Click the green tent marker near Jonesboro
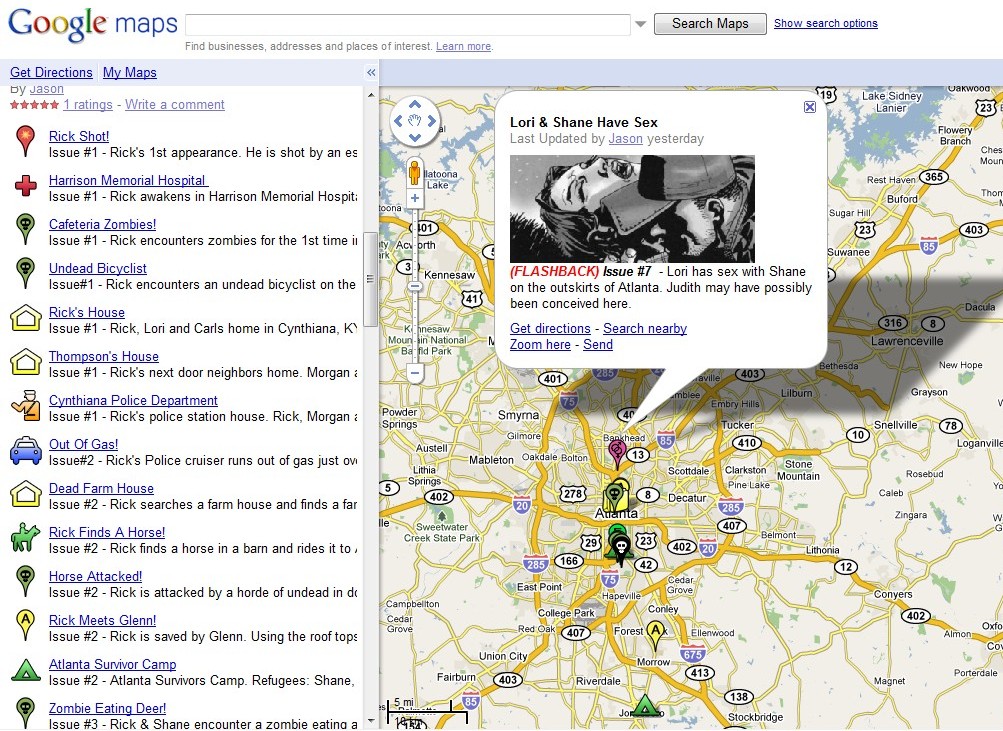1003x731 pixels. coord(645,706)
